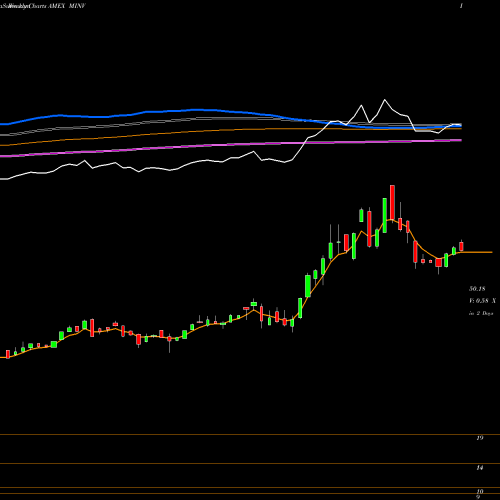Click the first red candle at far left
The image size is (500, 500).
pos(8,354)
